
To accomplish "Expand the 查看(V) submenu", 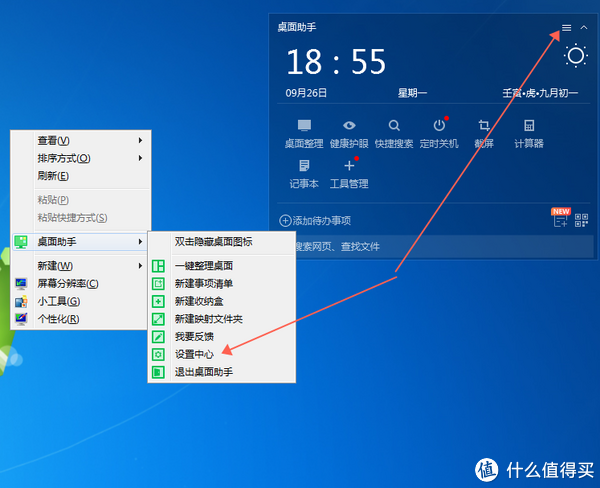I will 81,140.
